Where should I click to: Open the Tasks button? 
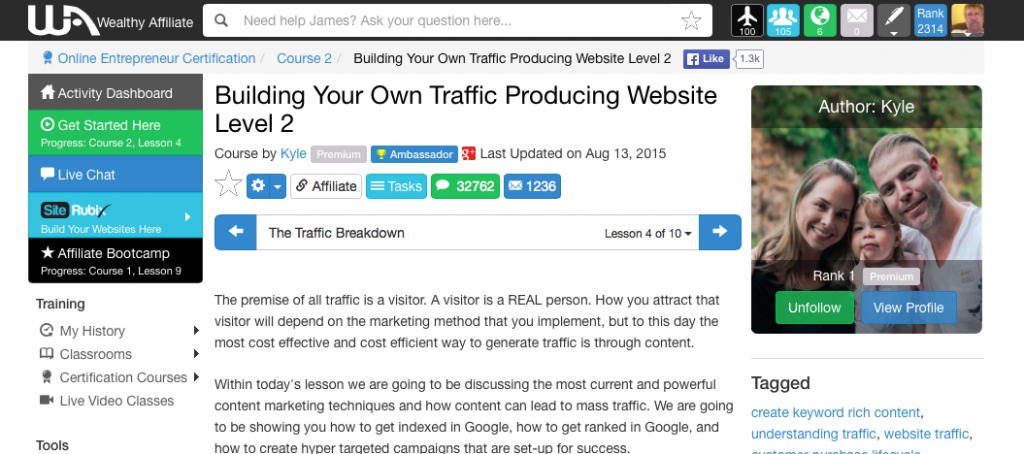coord(396,186)
